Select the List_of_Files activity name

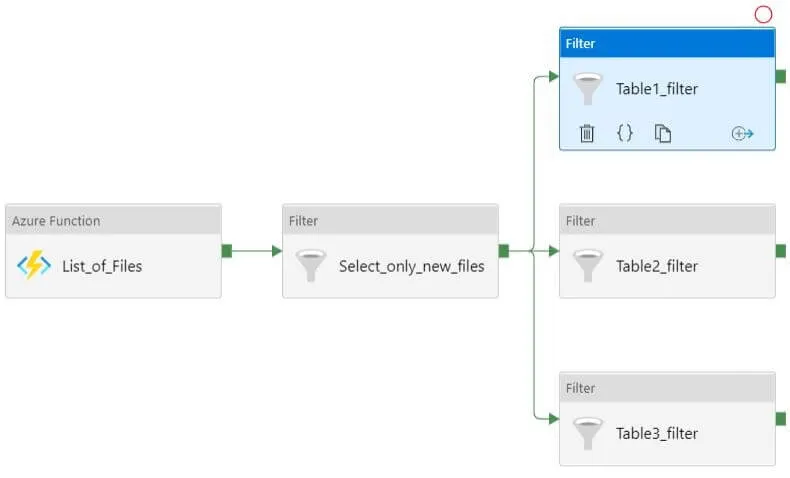(102, 266)
